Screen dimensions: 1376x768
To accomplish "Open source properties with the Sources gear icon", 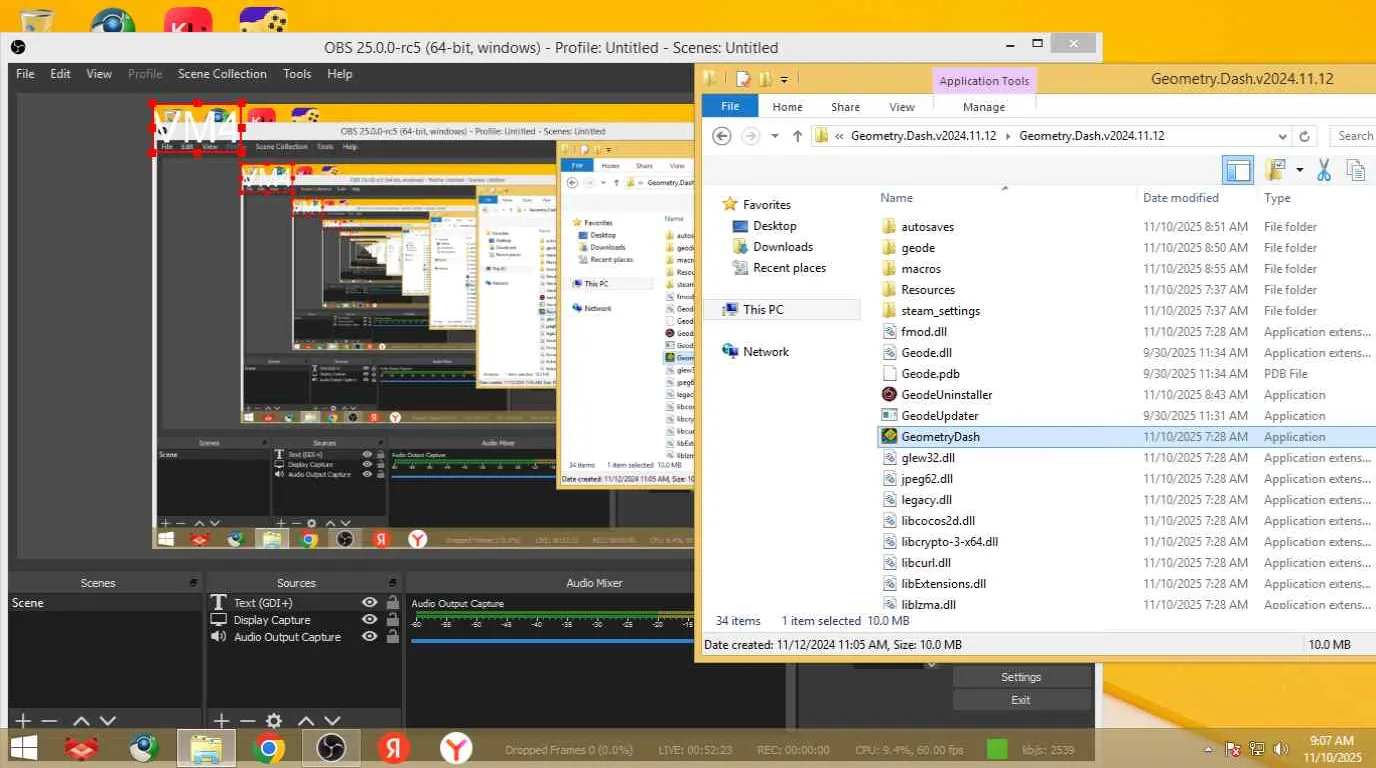I will click(x=273, y=720).
